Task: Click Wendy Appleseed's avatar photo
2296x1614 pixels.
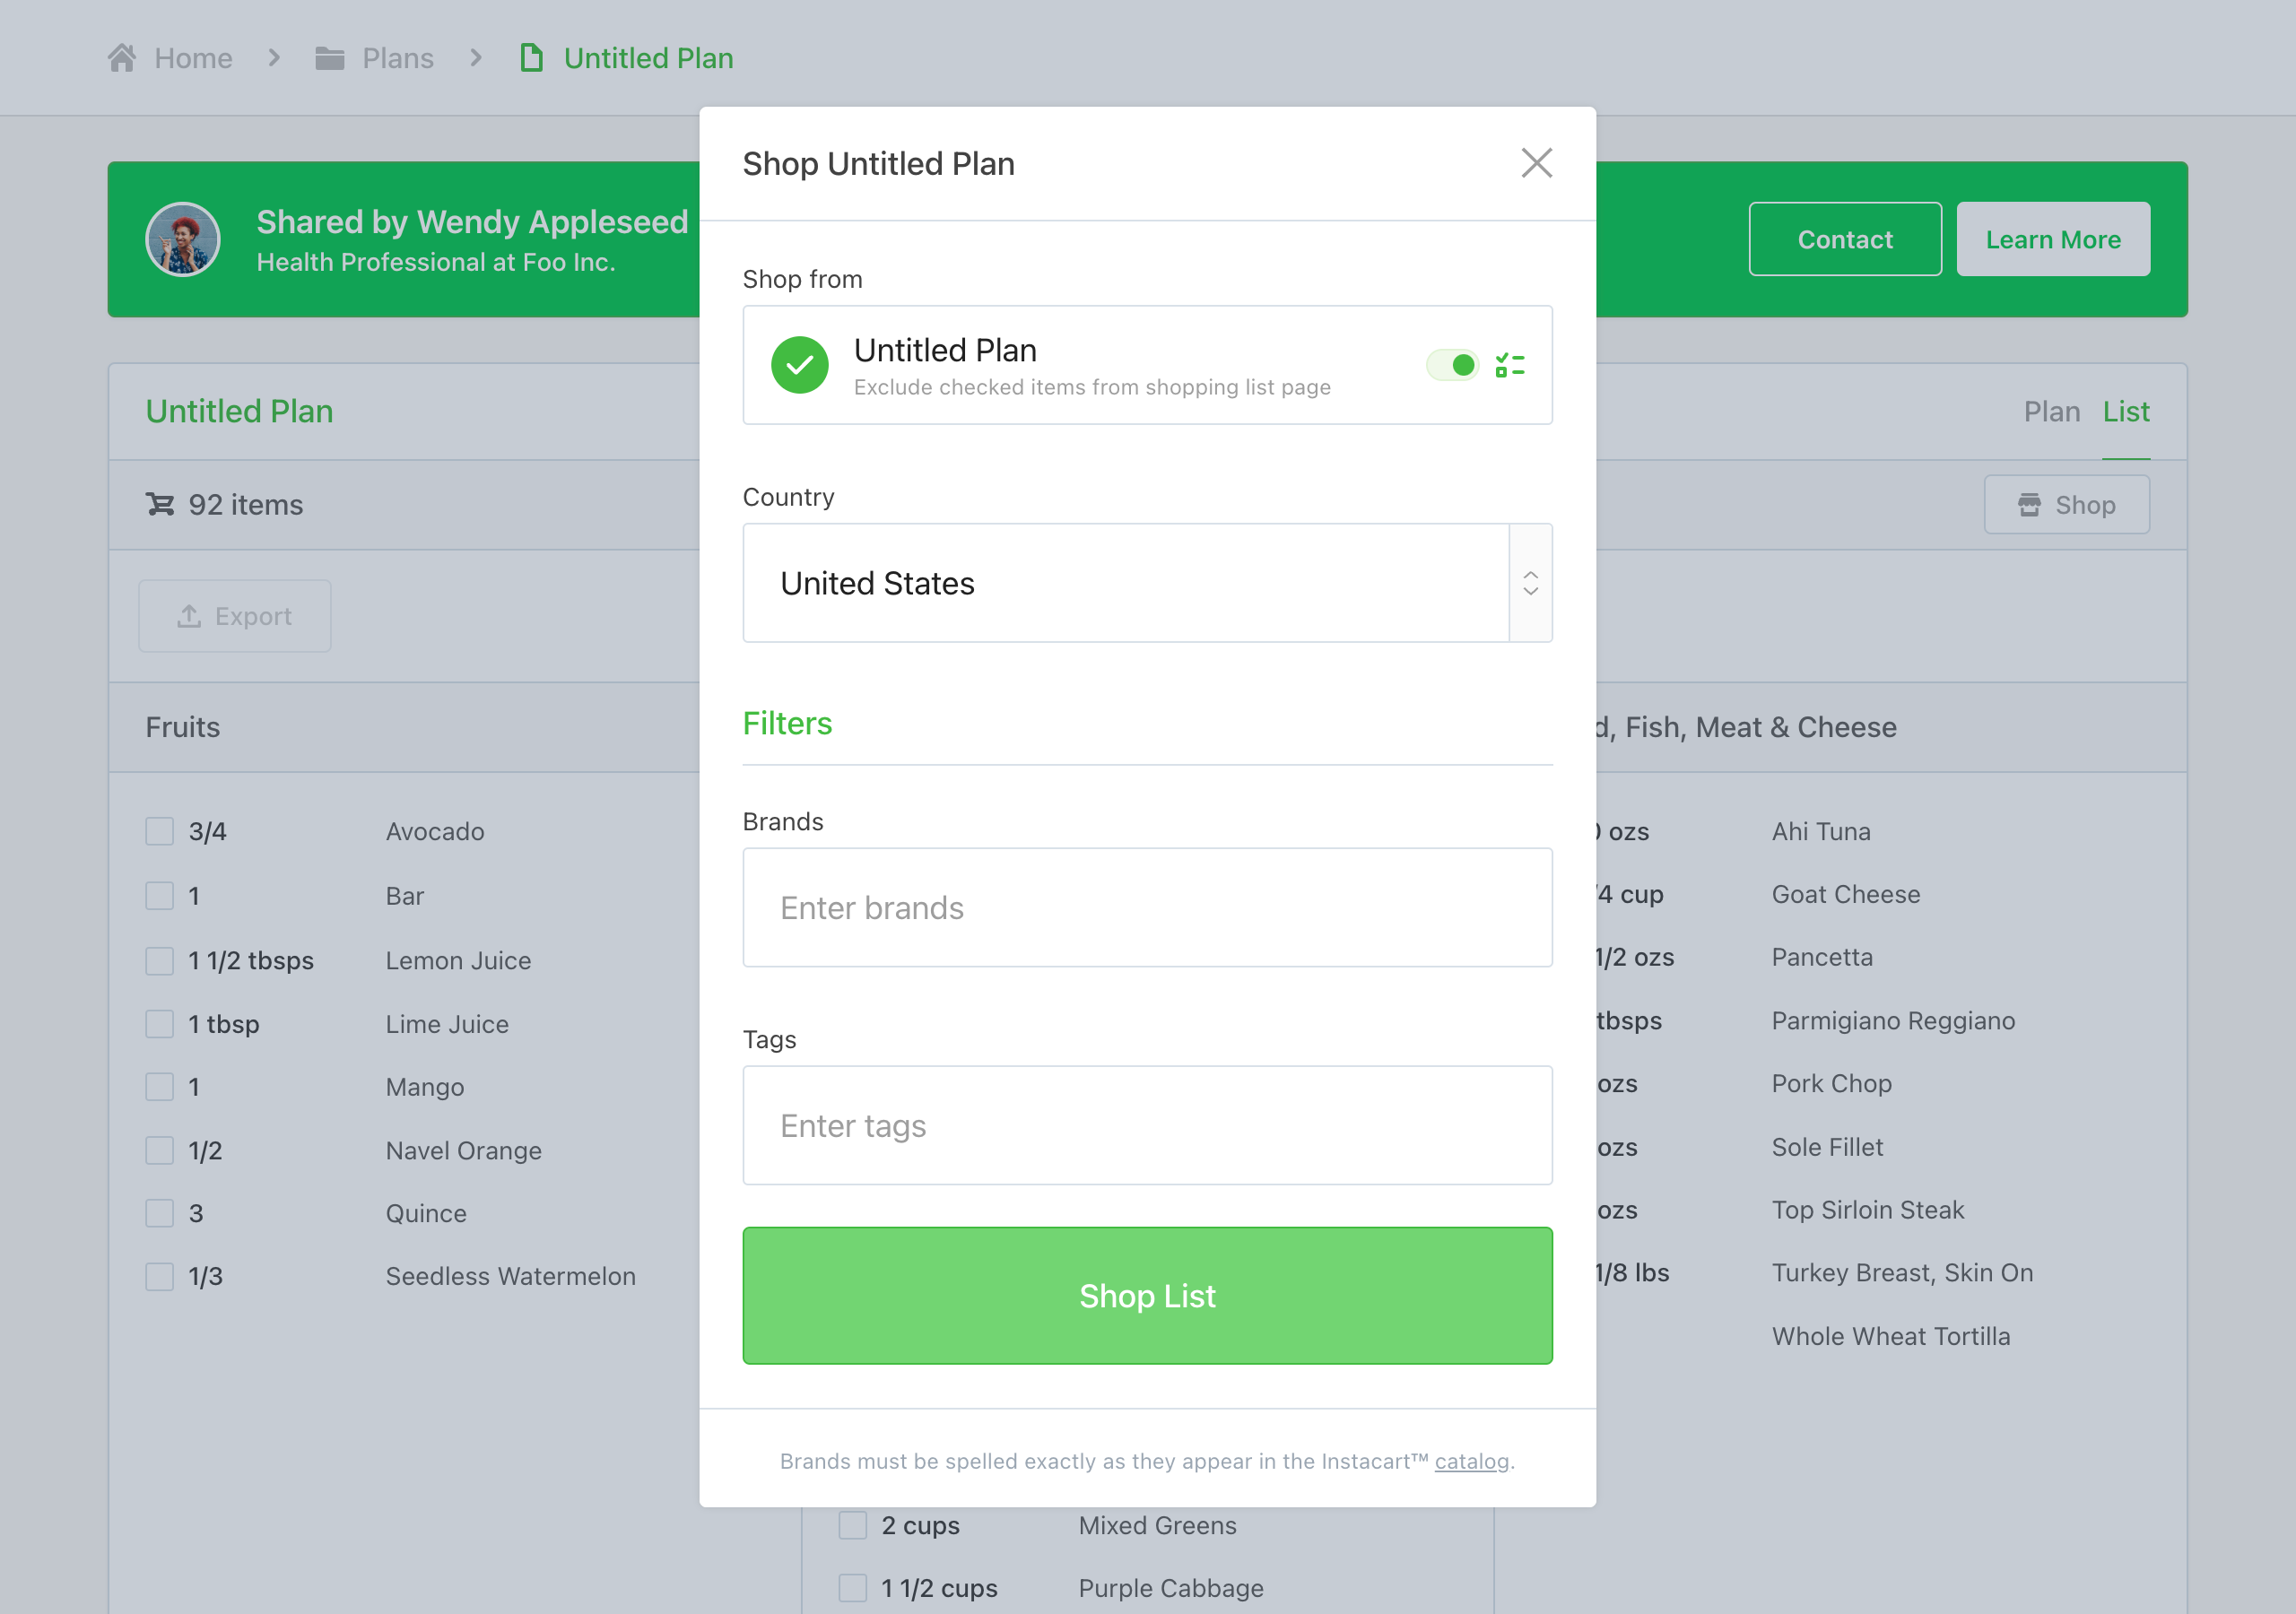Action: pyautogui.click(x=183, y=240)
